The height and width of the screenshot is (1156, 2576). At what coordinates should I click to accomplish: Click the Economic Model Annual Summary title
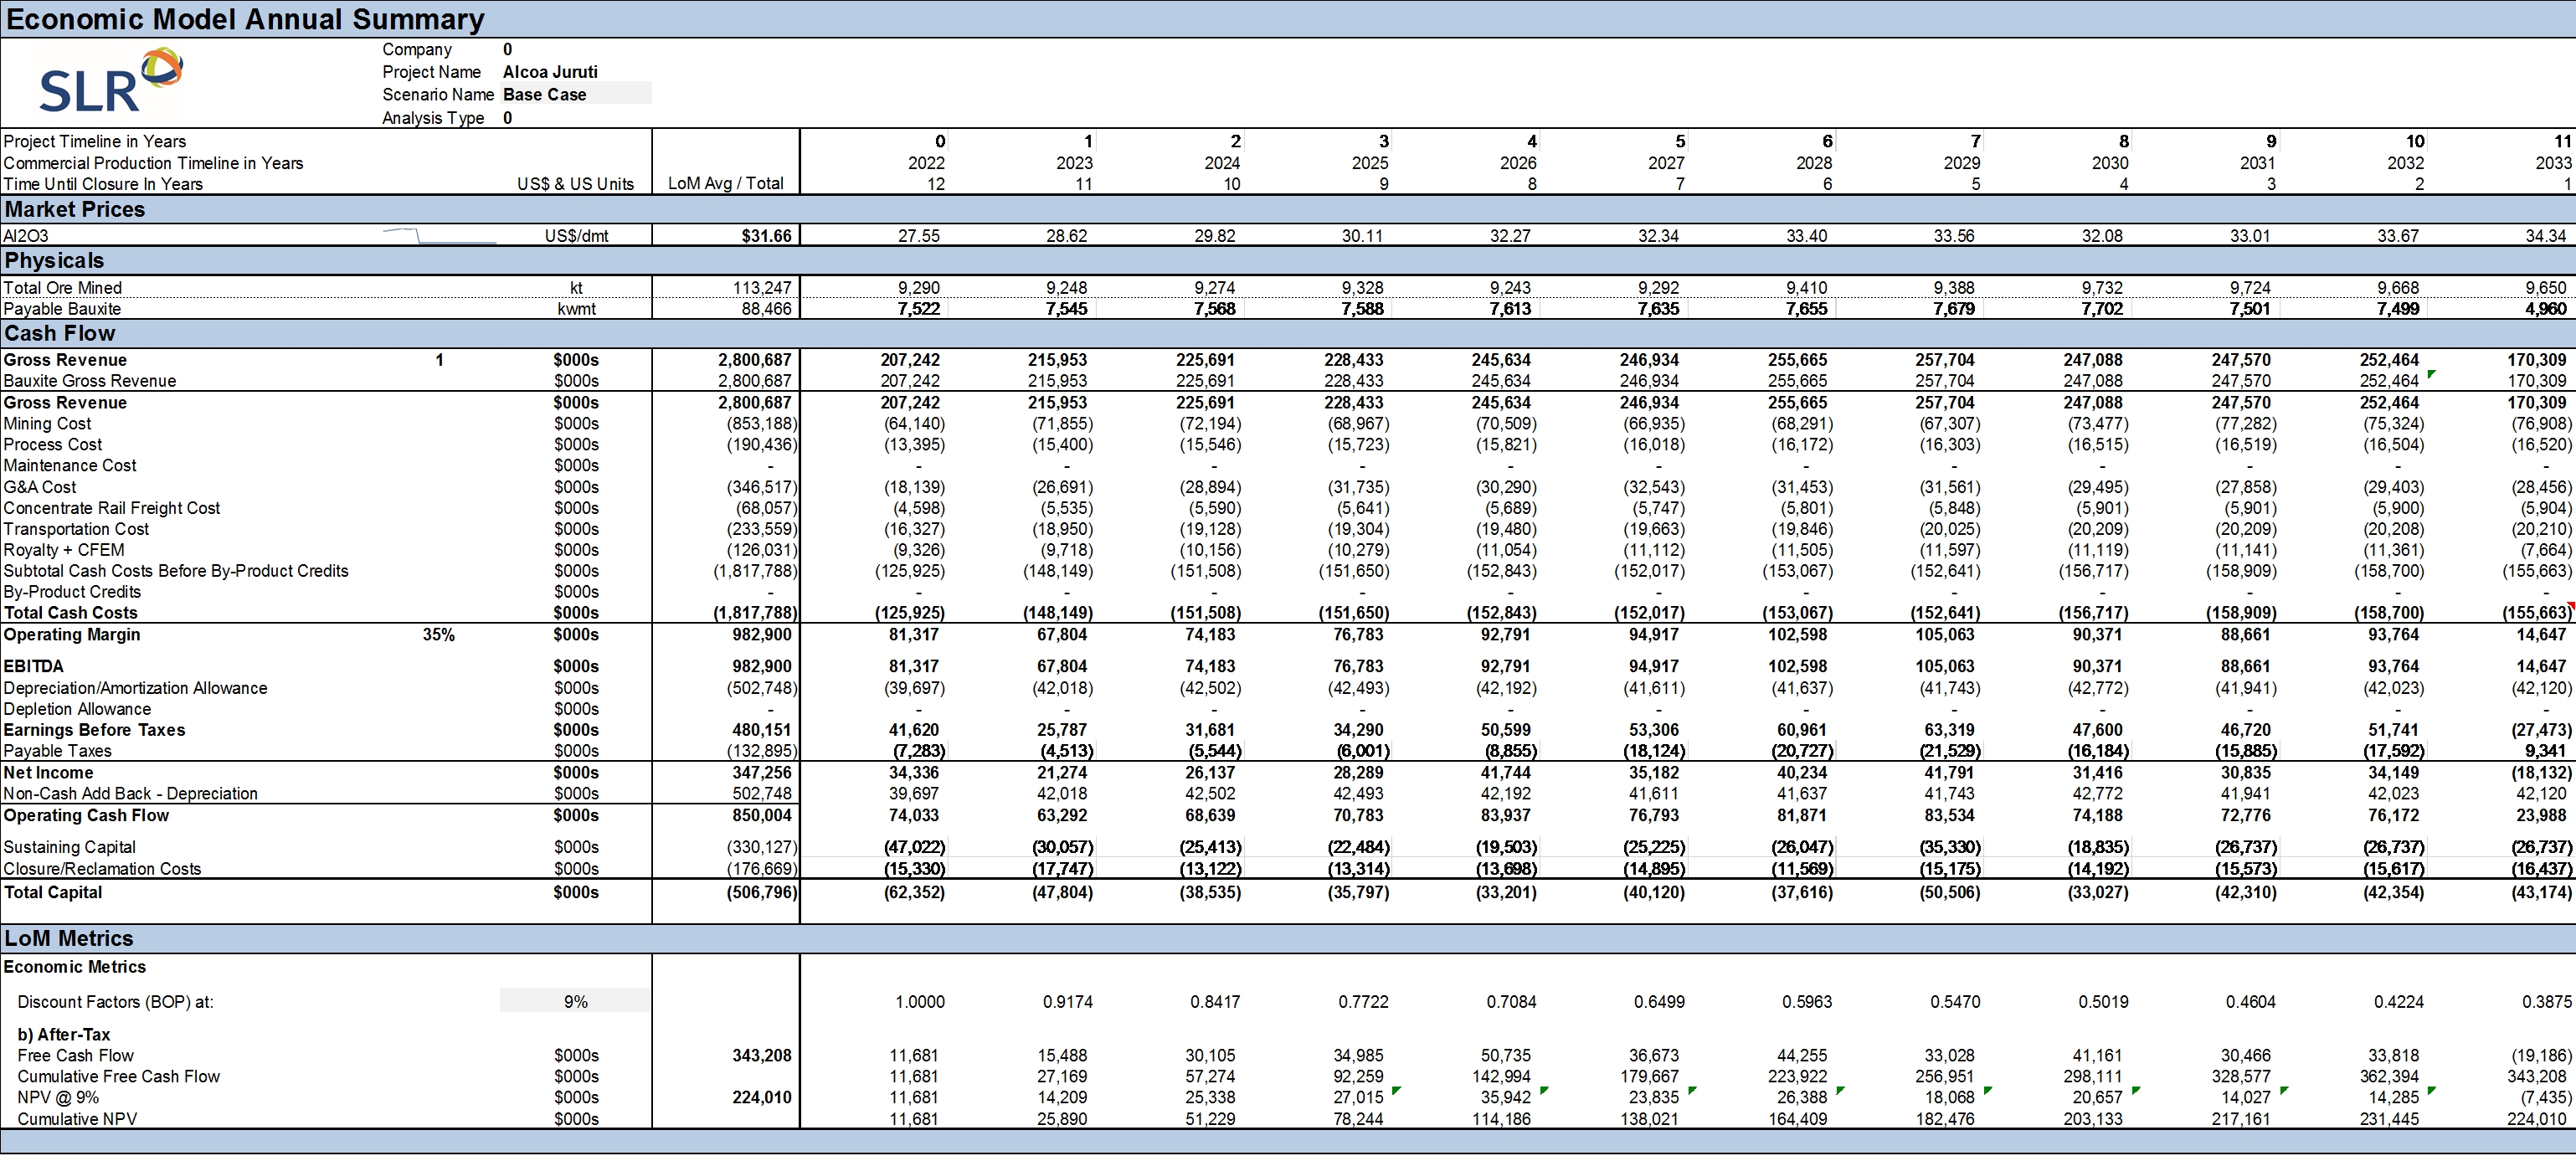tap(245, 19)
